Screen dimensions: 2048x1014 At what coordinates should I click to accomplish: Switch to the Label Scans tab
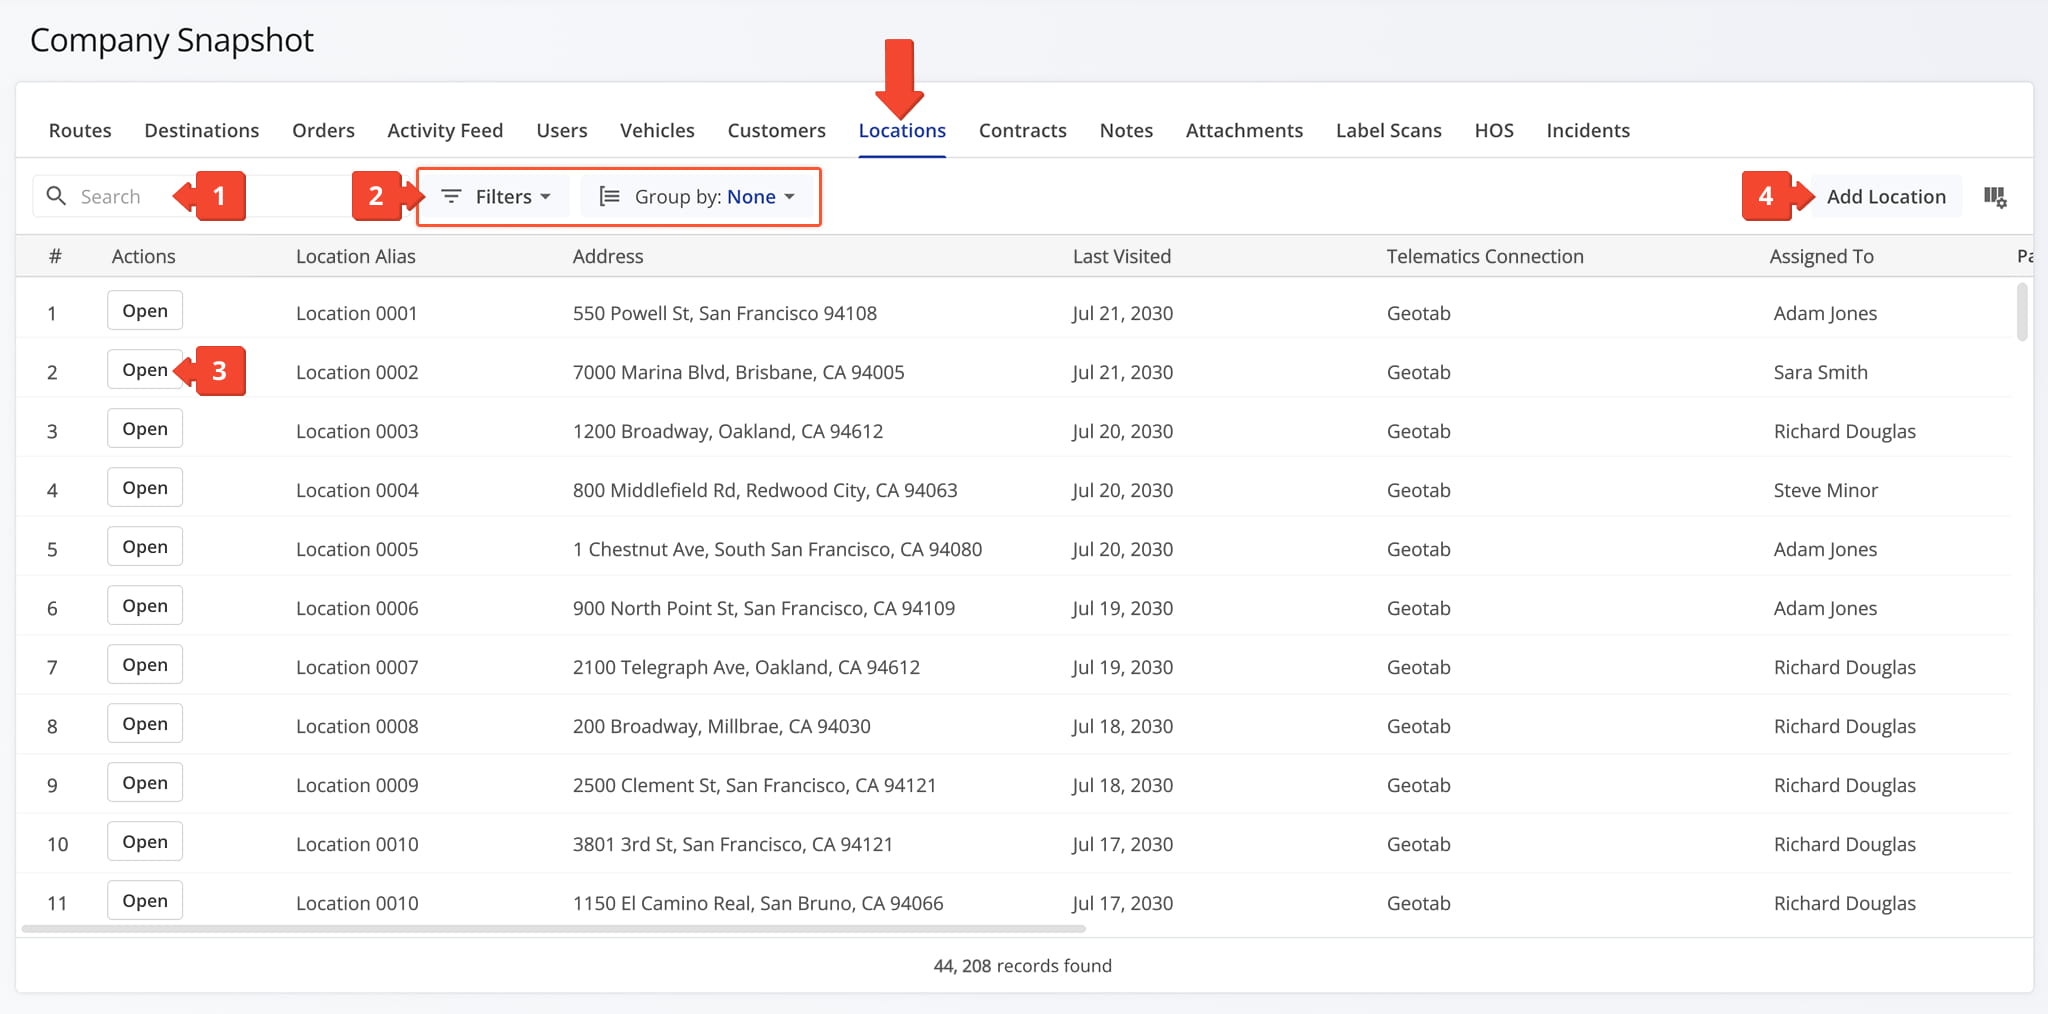1388,130
